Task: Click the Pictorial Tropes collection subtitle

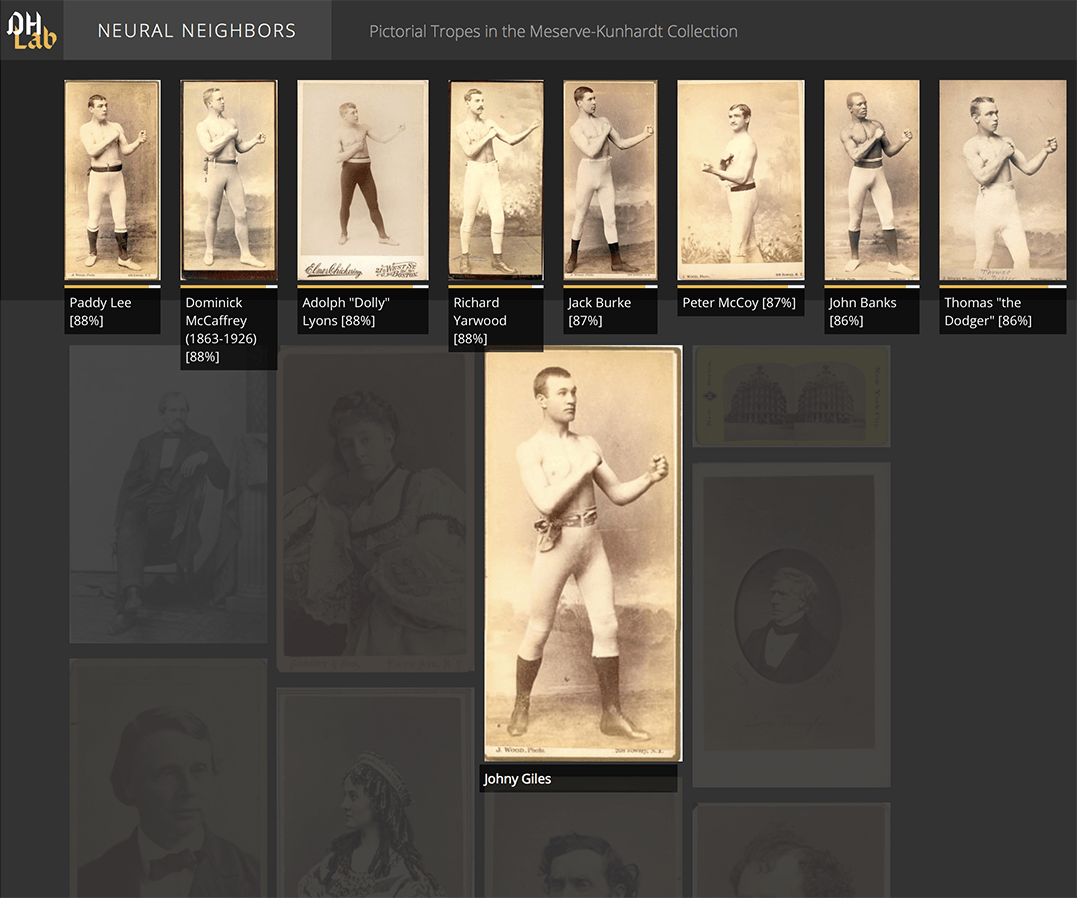Action: (x=553, y=31)
